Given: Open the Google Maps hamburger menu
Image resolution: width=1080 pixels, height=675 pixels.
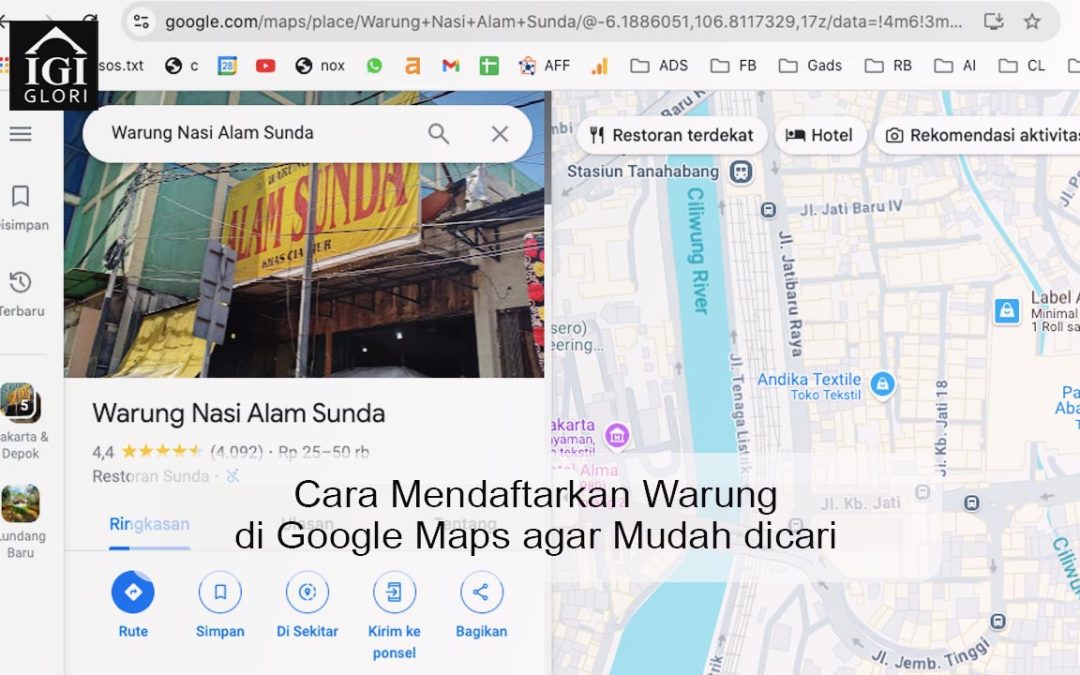Looking at the screenshot, I should (21, 134).
